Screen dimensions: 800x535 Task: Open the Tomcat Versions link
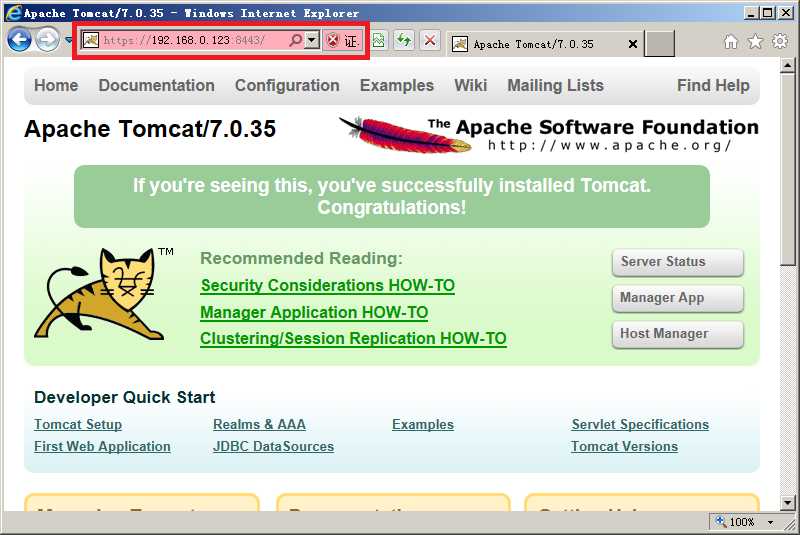click(624, 446)
